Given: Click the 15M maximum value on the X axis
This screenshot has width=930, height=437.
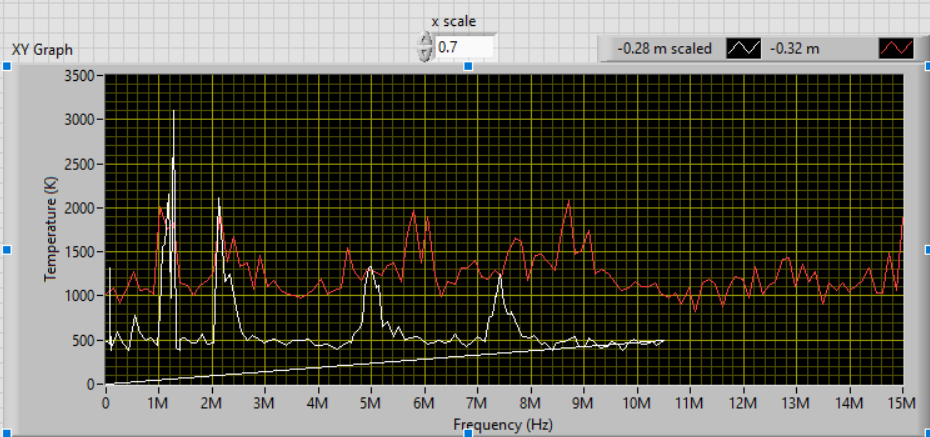Looking at the screenshot, I should tap(901, 403).
